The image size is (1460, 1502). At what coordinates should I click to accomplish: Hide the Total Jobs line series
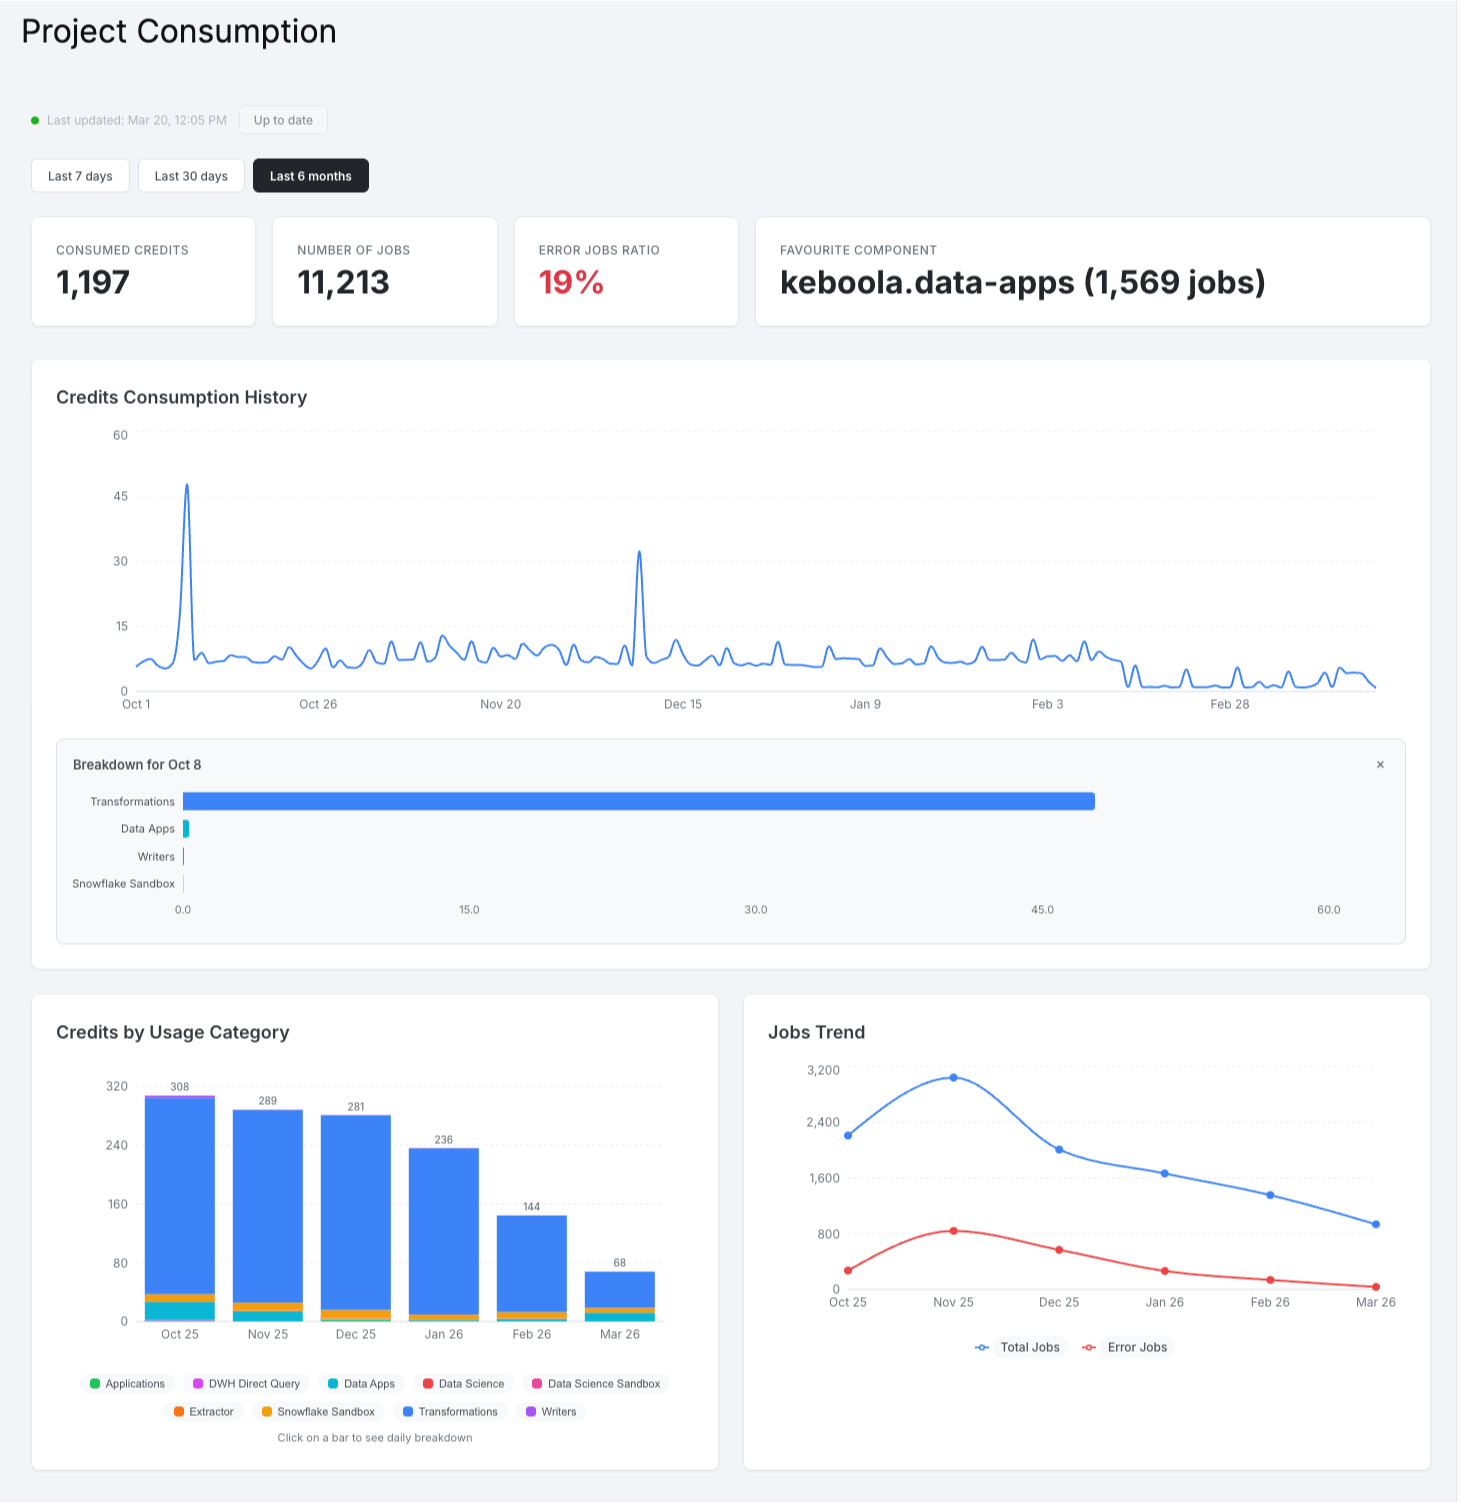tap(1017, 1347)
